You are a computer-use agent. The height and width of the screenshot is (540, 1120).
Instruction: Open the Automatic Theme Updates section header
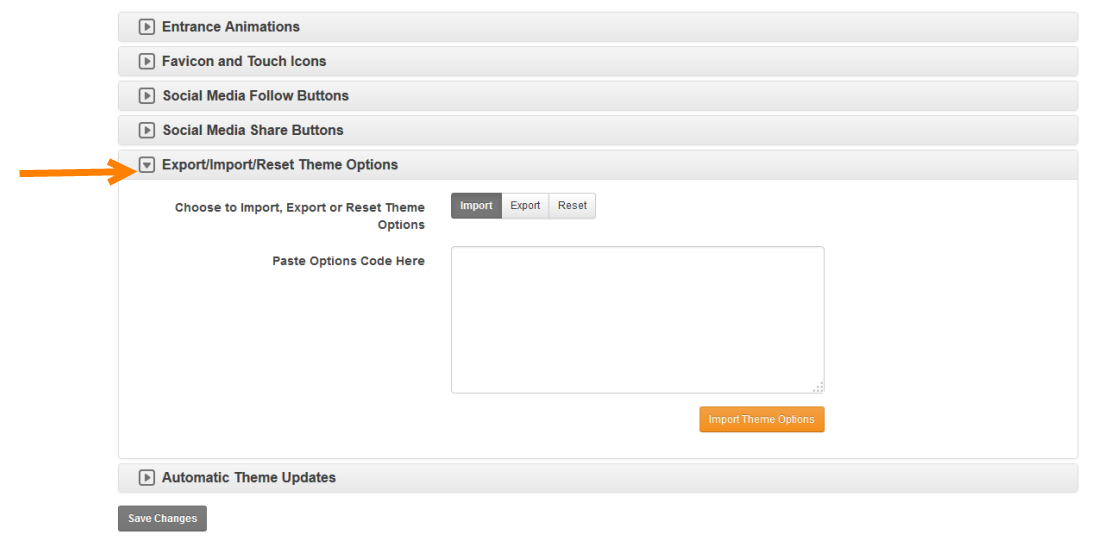249,478
